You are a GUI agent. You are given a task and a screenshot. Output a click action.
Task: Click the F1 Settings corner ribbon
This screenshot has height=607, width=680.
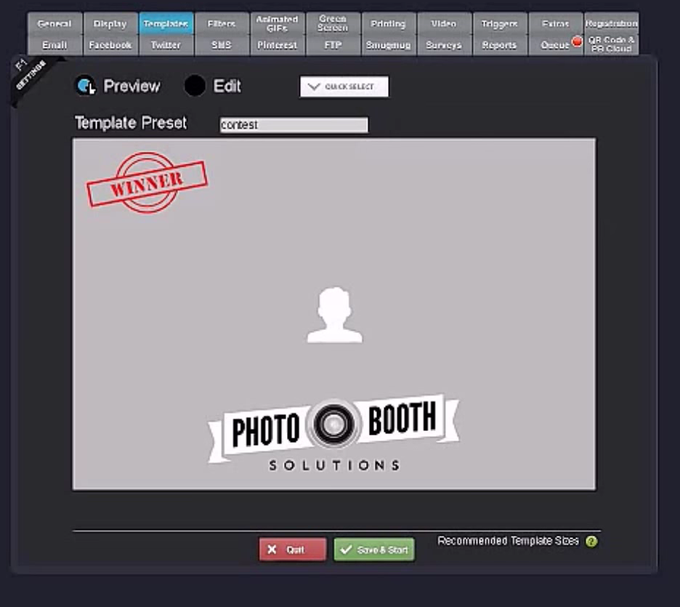(x=31, y=75)
